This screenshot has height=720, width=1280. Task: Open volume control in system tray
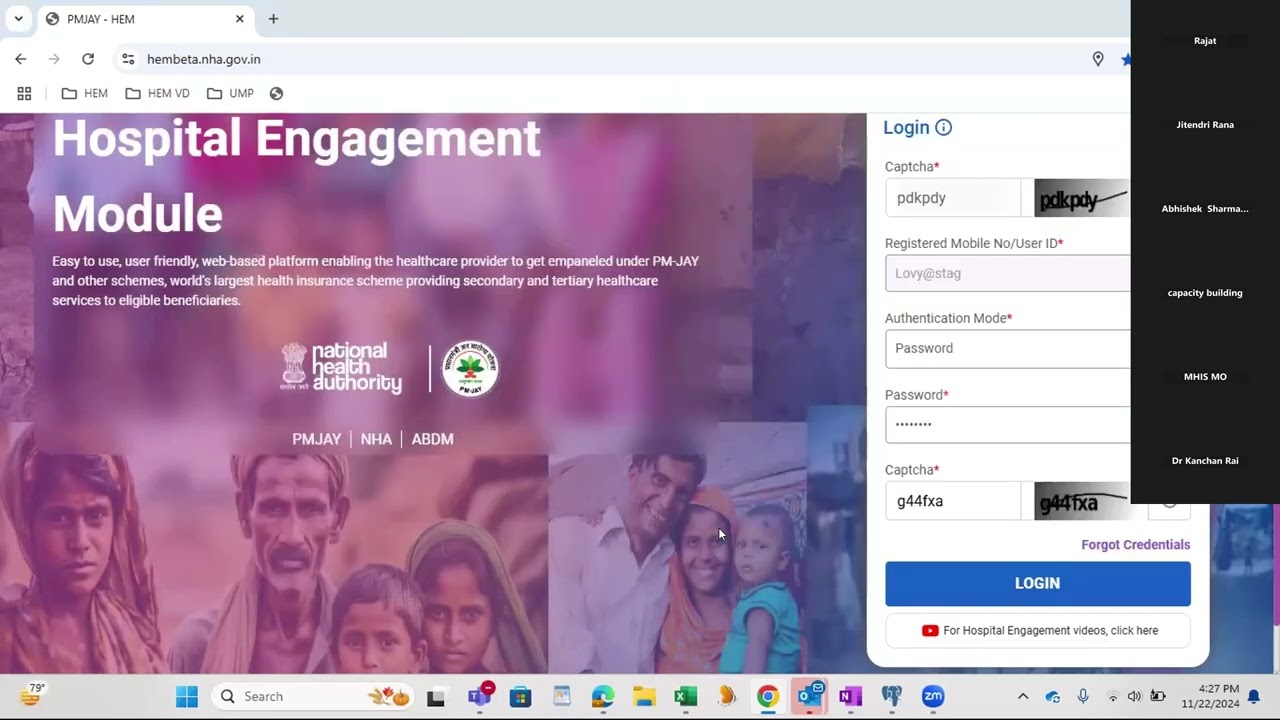click(1134, 697)
